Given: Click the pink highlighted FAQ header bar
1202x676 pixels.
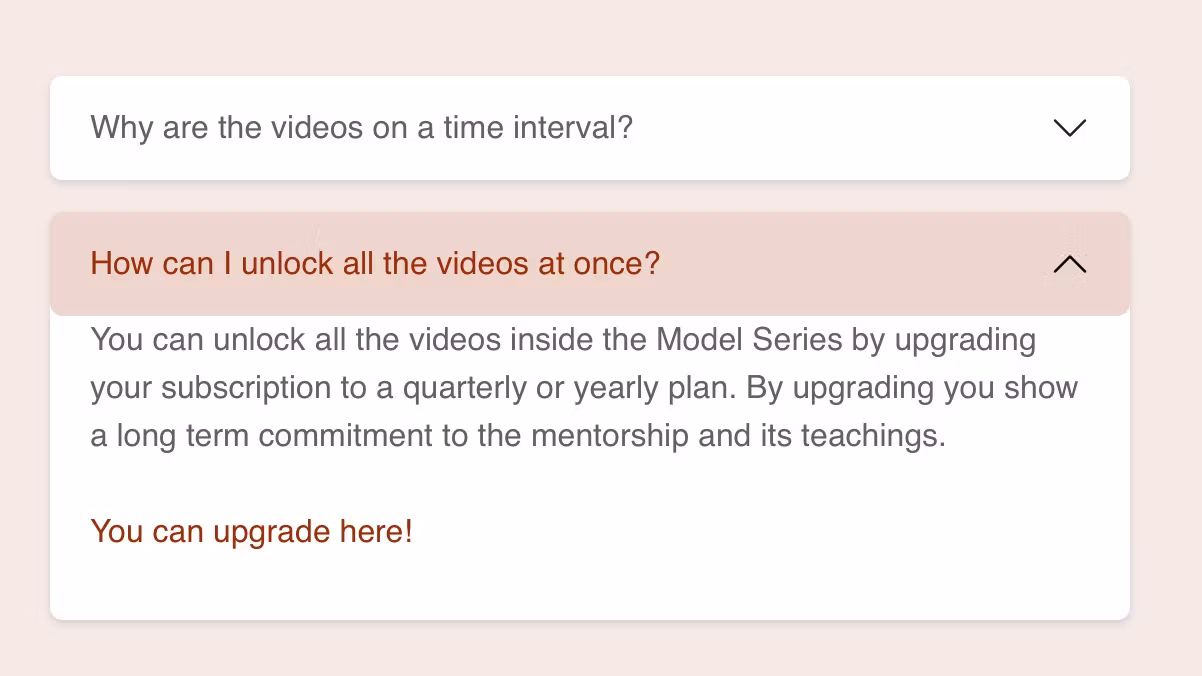Looking at the screenshot, I should (850, 264).
